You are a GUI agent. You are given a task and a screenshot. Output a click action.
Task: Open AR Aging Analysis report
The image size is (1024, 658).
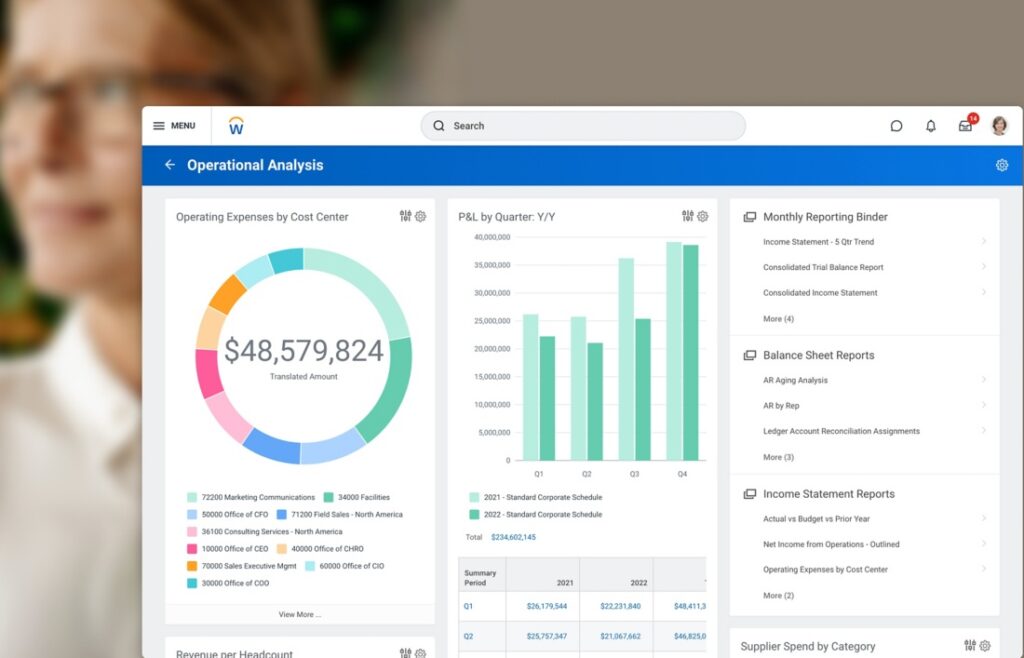795,380
